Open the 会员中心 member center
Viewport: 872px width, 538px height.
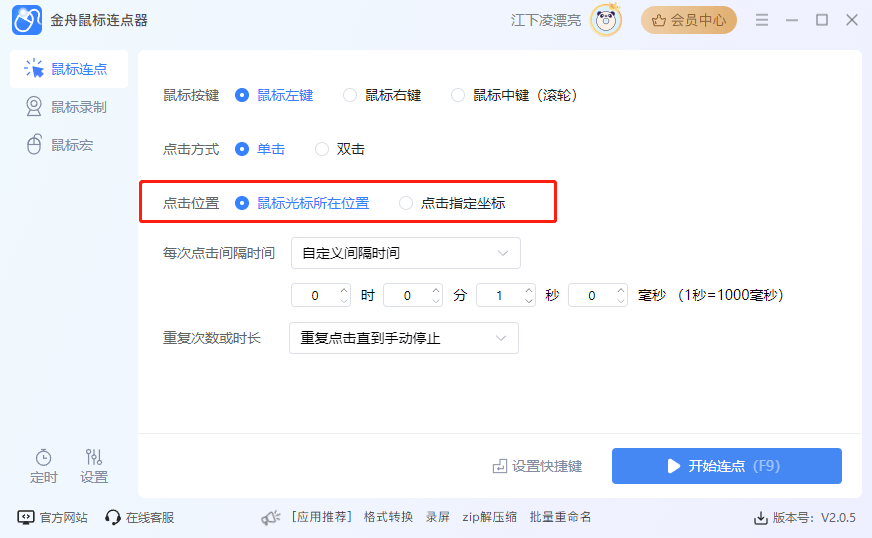pyautogui.click(x=688, y=20)
